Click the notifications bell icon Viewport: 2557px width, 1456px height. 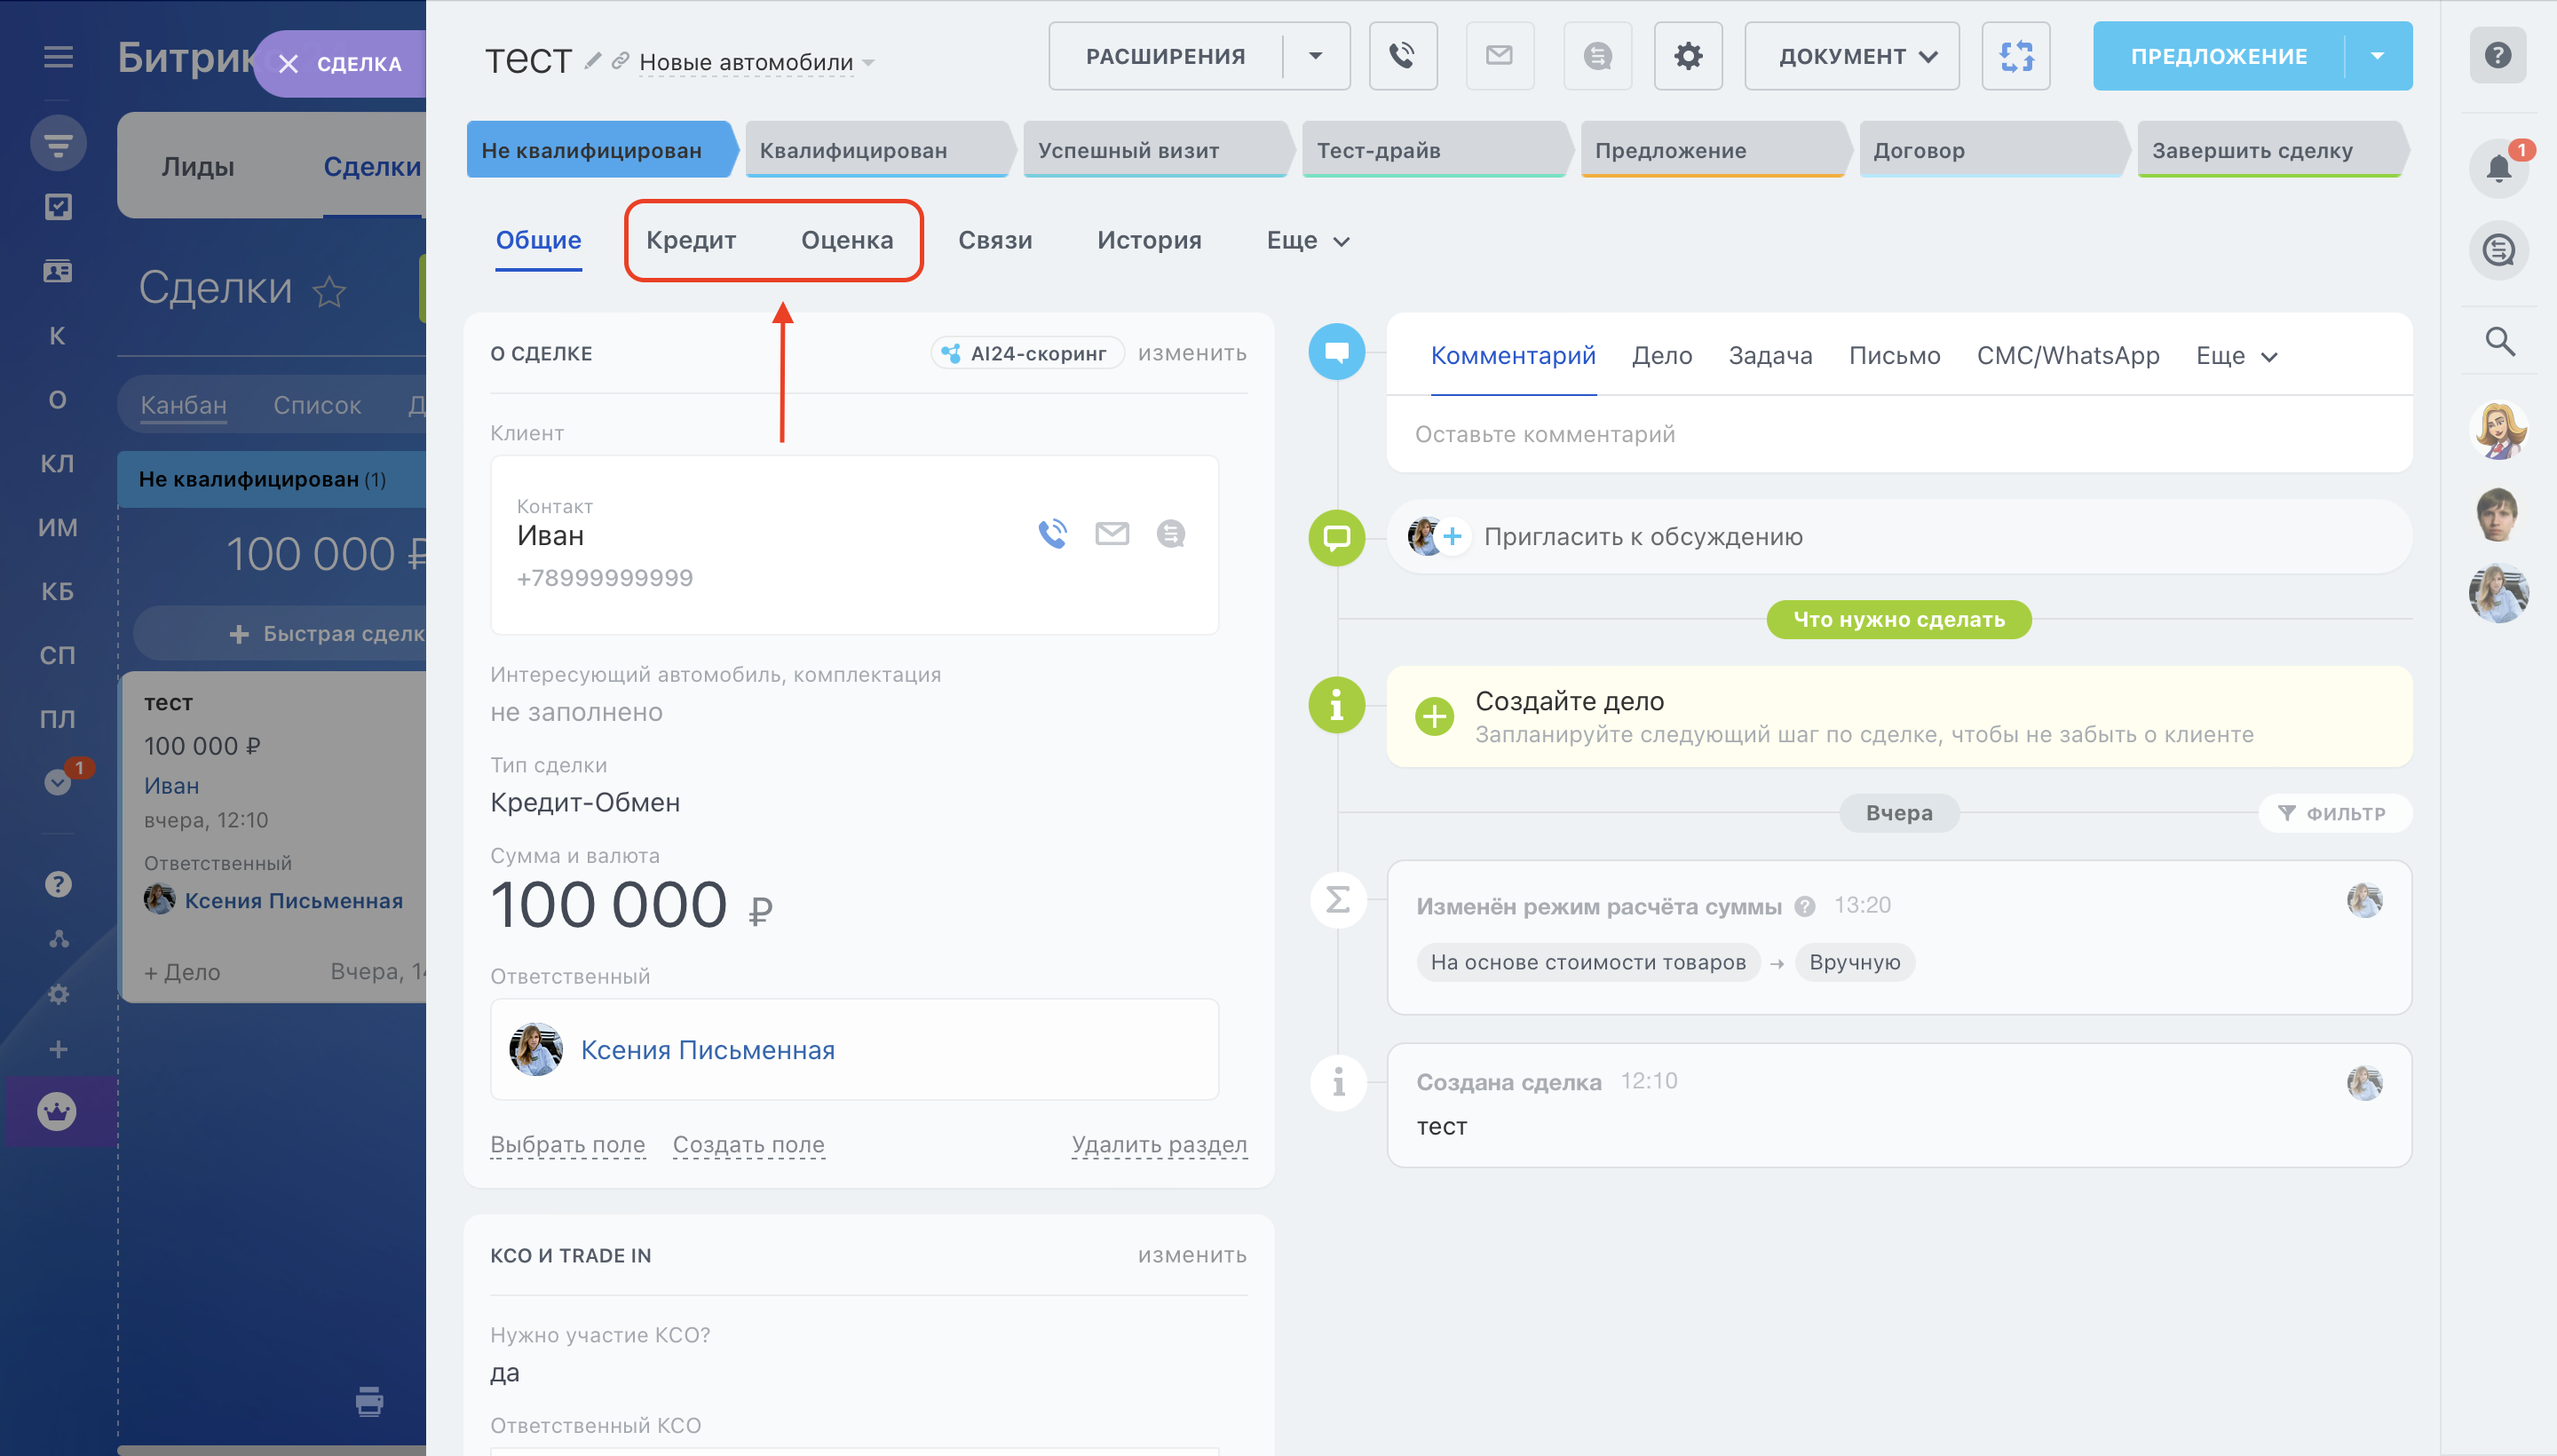point(2497,168)
